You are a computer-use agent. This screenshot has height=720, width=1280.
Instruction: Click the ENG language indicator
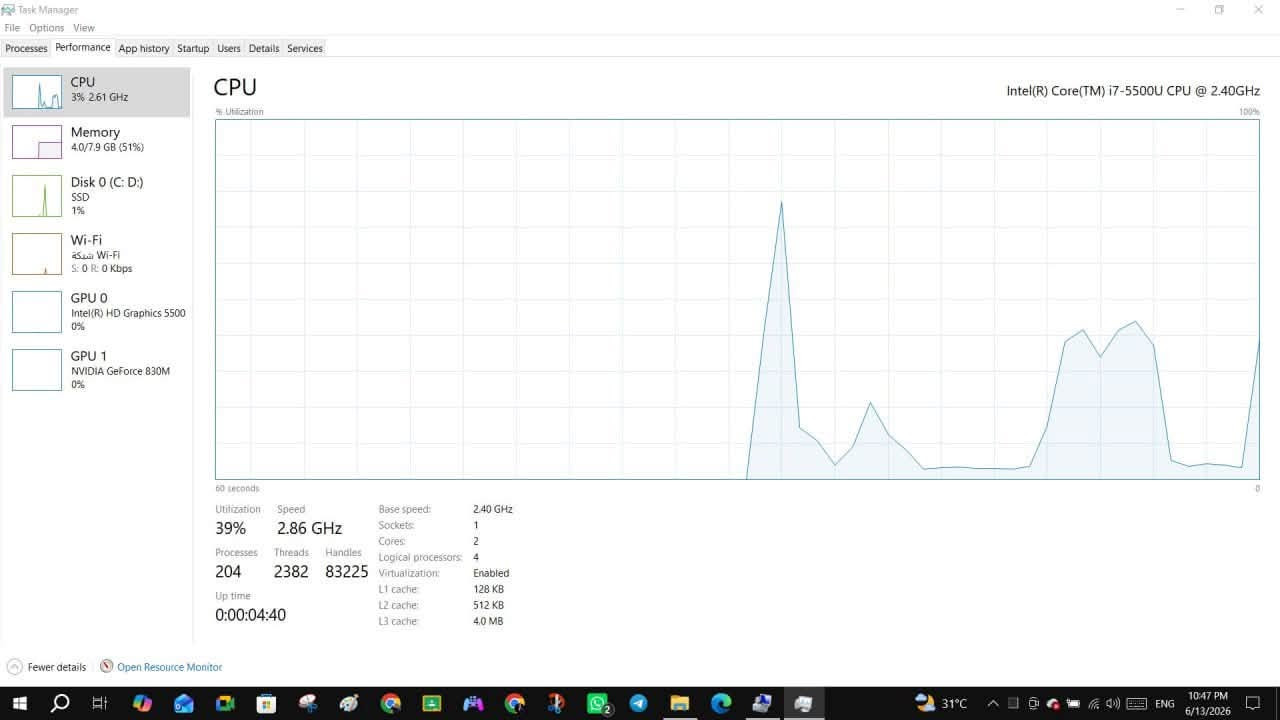pos(1165,704)
